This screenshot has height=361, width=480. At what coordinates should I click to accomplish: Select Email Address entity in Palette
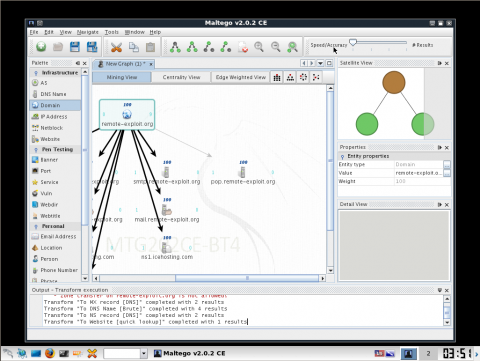pos(55,236)
